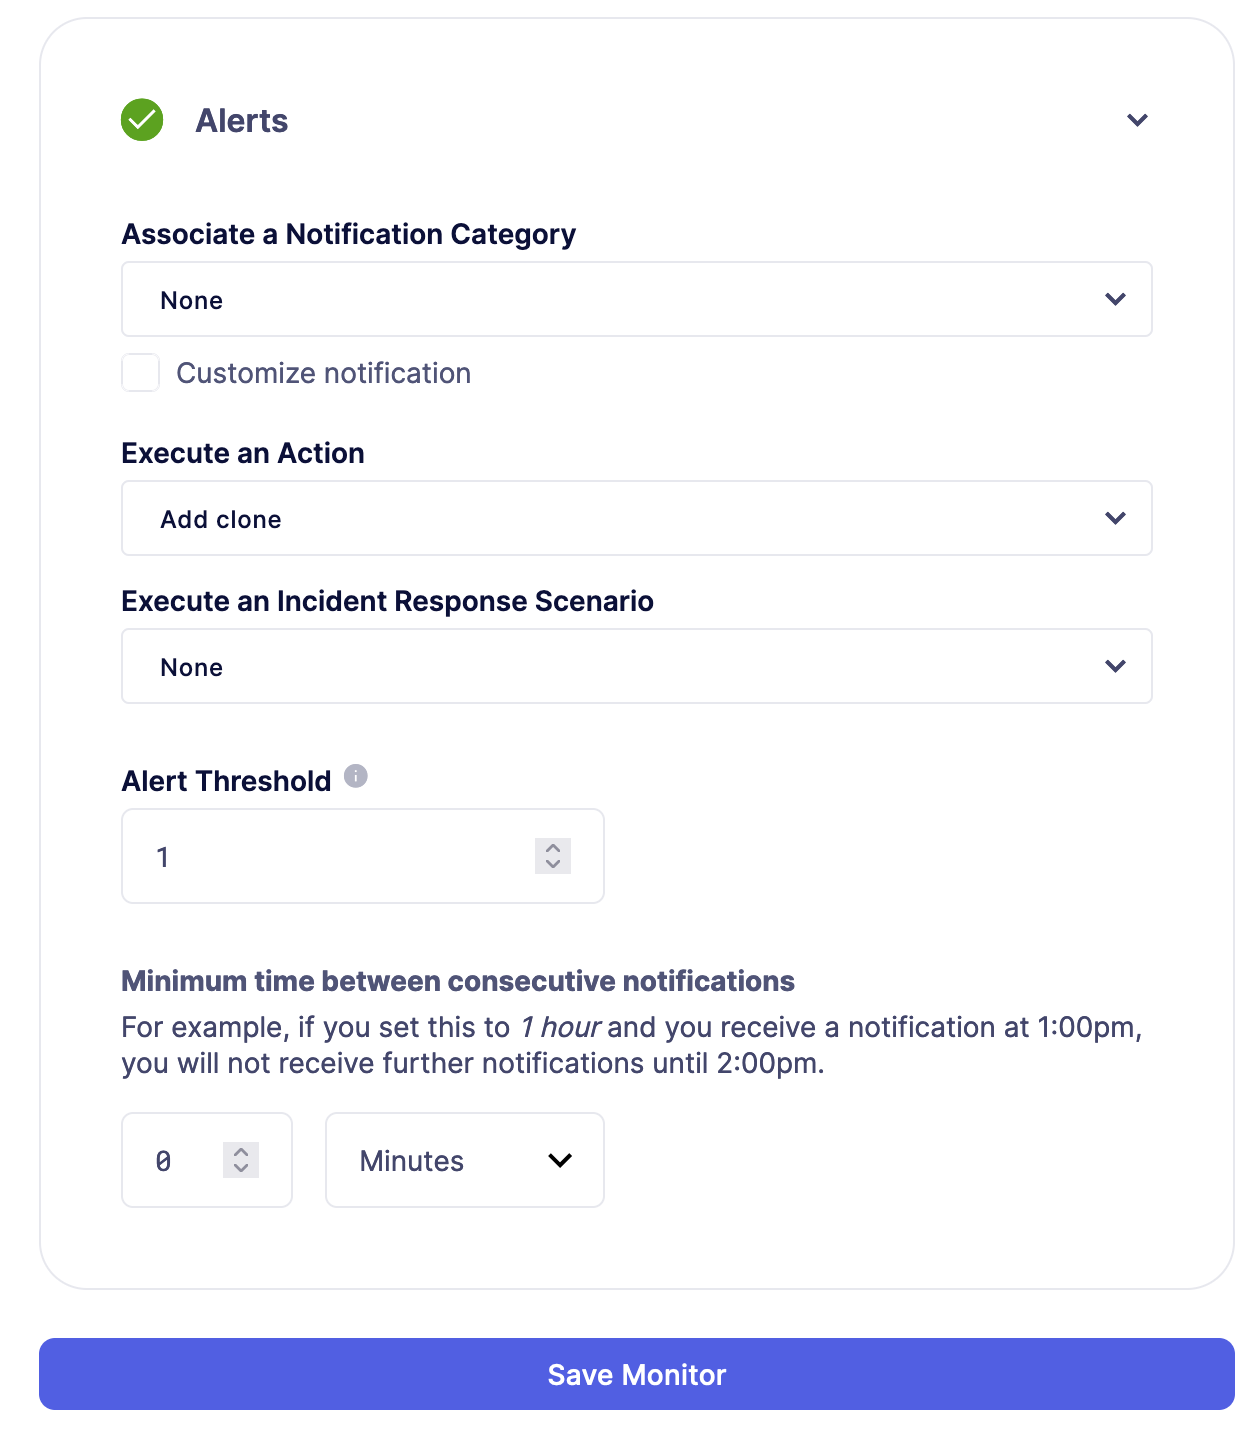The height and width of the screenshot is (1434, 1252).
Task: Click the Alerts section header title
Action: (x=242, y=119)
